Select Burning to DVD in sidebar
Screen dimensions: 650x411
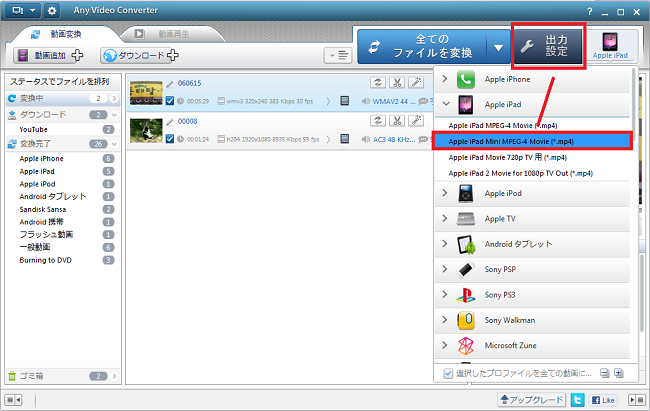click(46, 260)
